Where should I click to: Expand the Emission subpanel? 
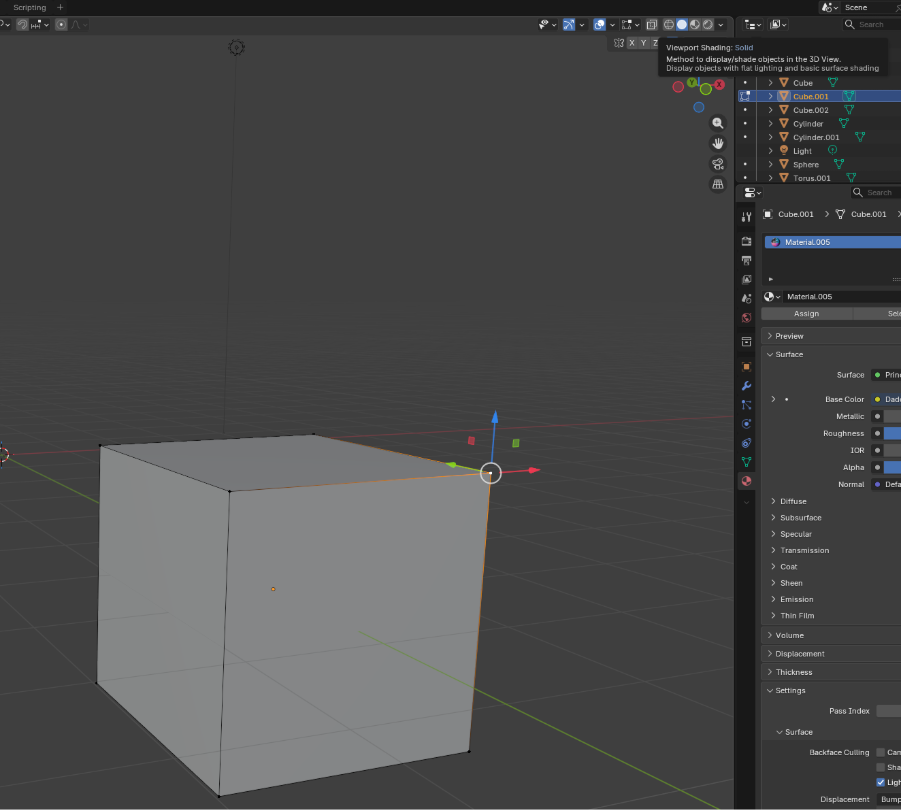click(x=796, y=599)
